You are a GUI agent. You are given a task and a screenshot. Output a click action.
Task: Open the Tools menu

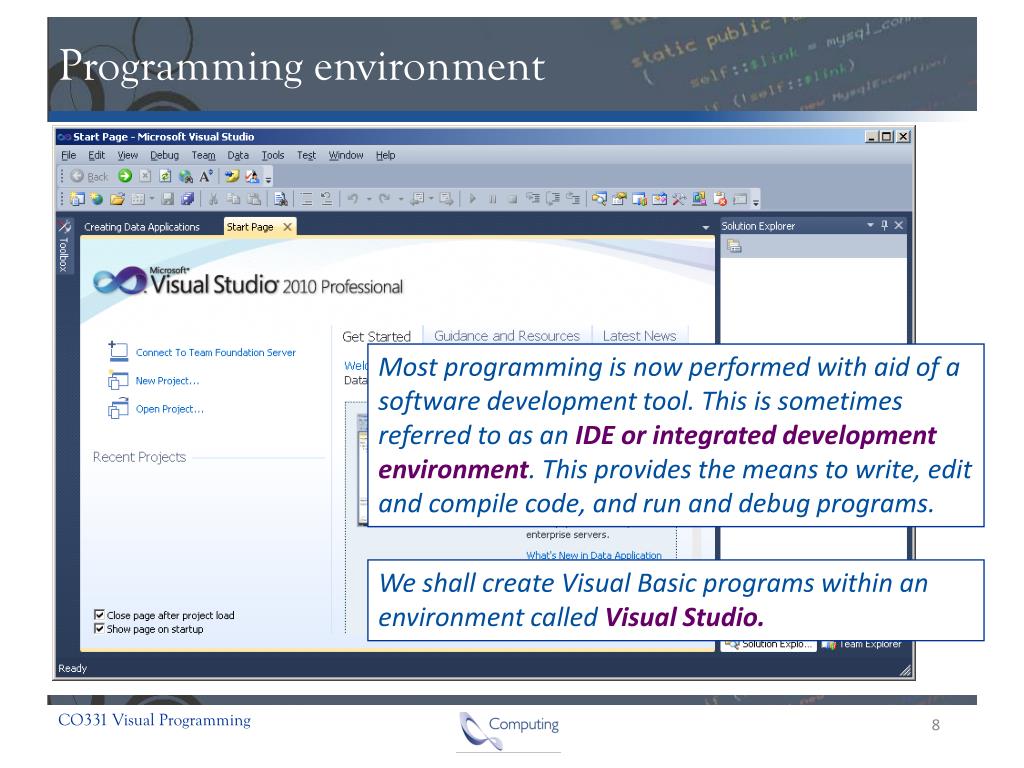(x=273, y=155)
